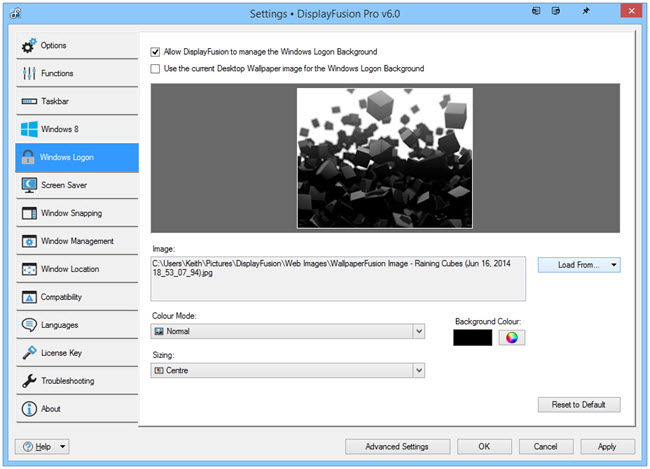This screenshot has width=650, height=469.
Task: Click the Raining Cubes preview image
Action: 385,158
